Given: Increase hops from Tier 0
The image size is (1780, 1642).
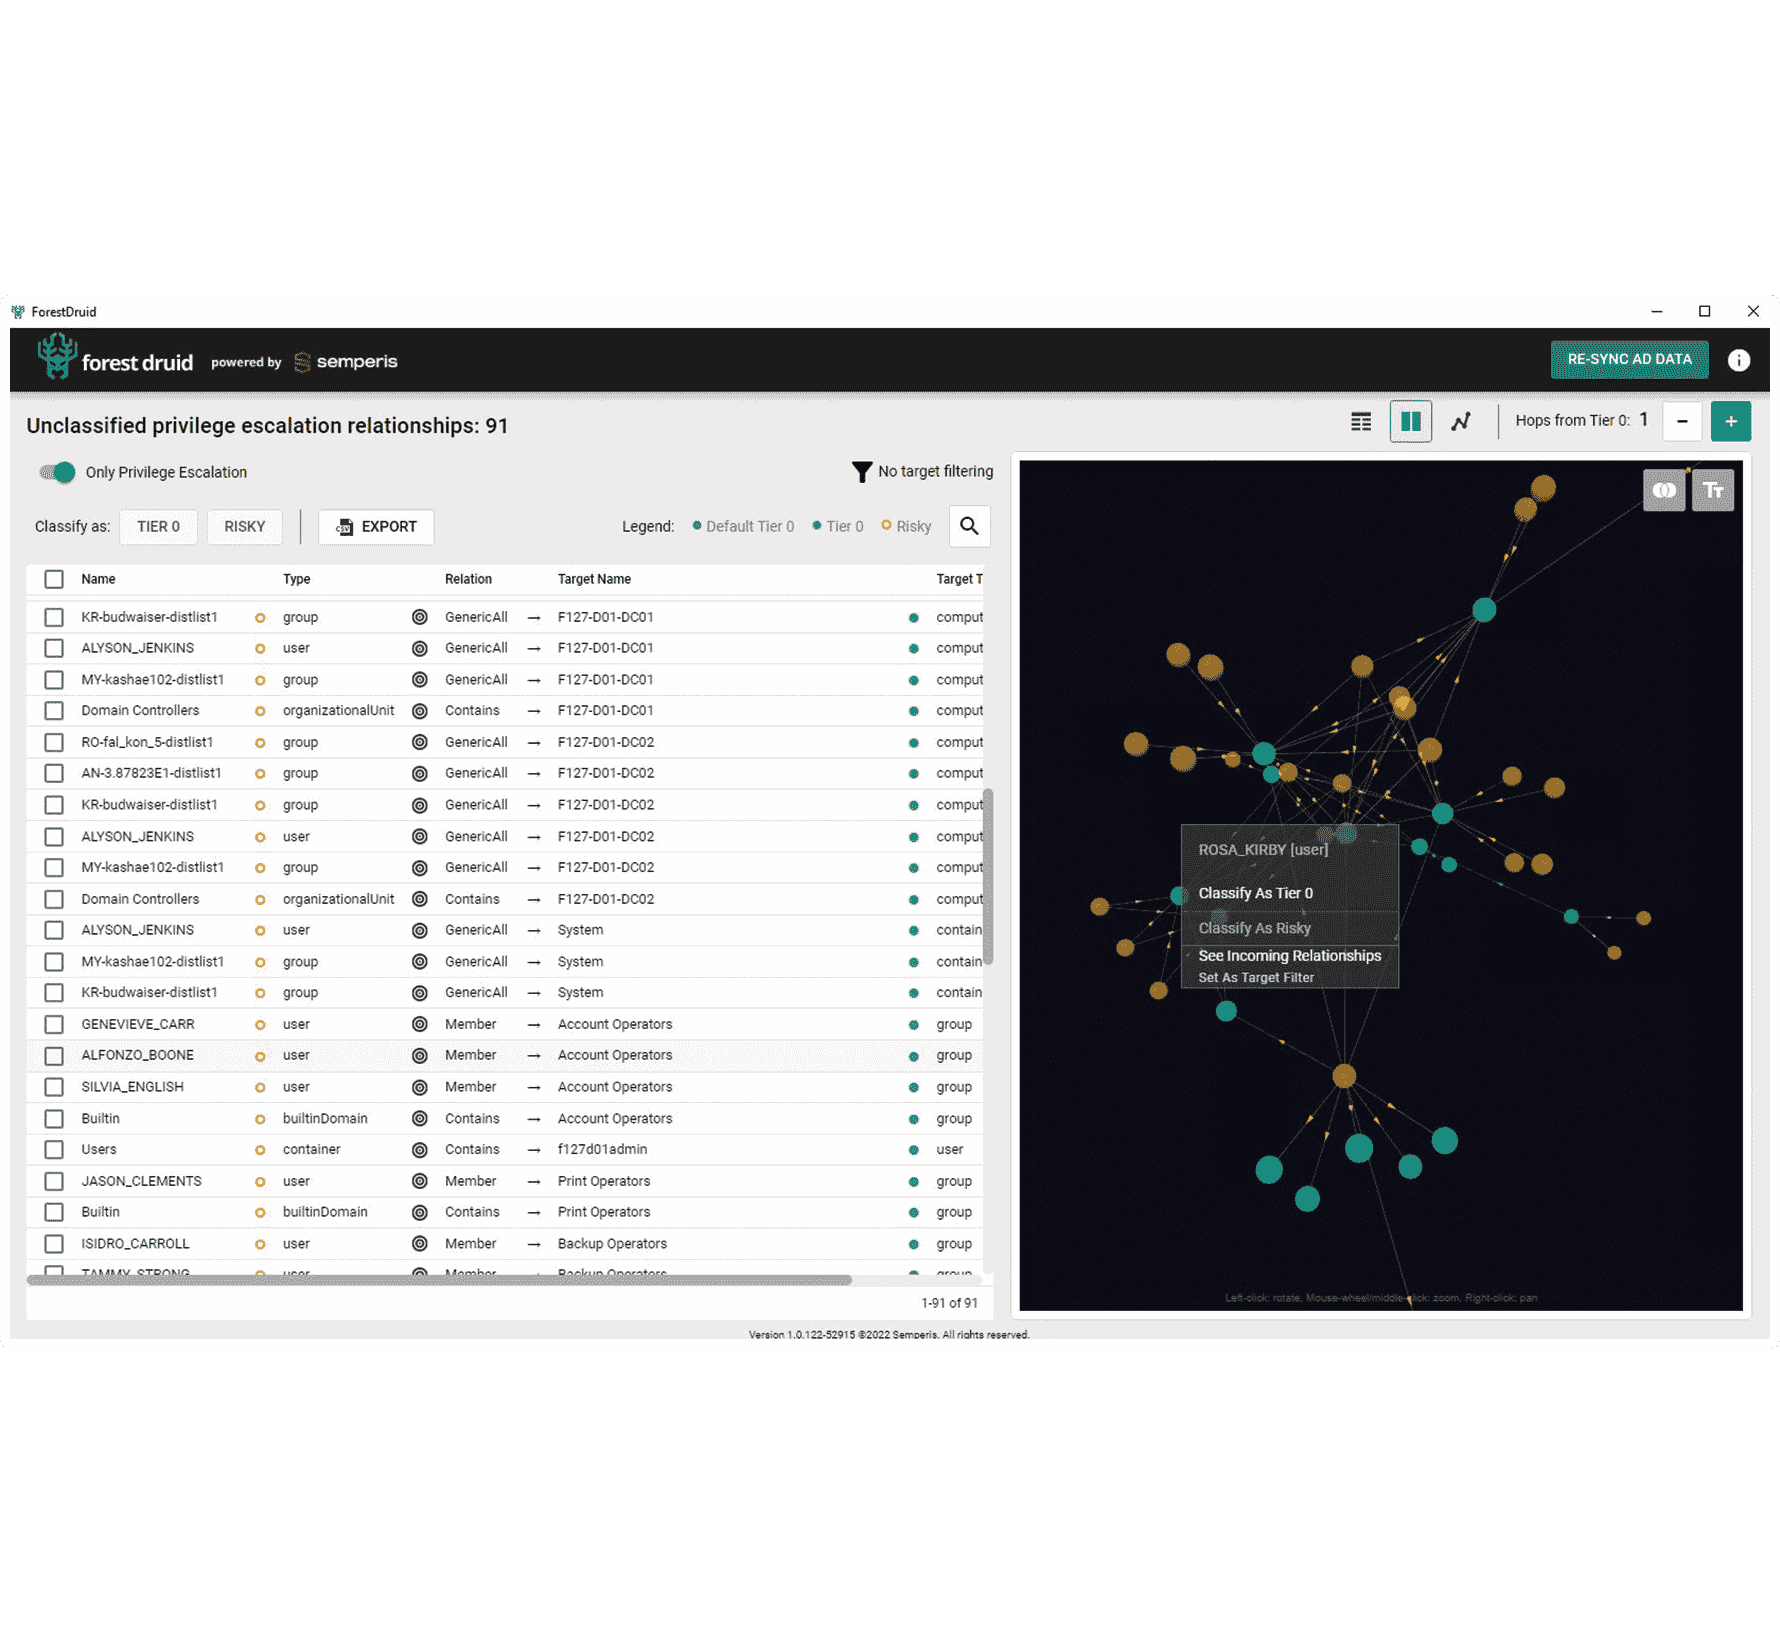Looking at the screenshot, I should click(1730, 422).
